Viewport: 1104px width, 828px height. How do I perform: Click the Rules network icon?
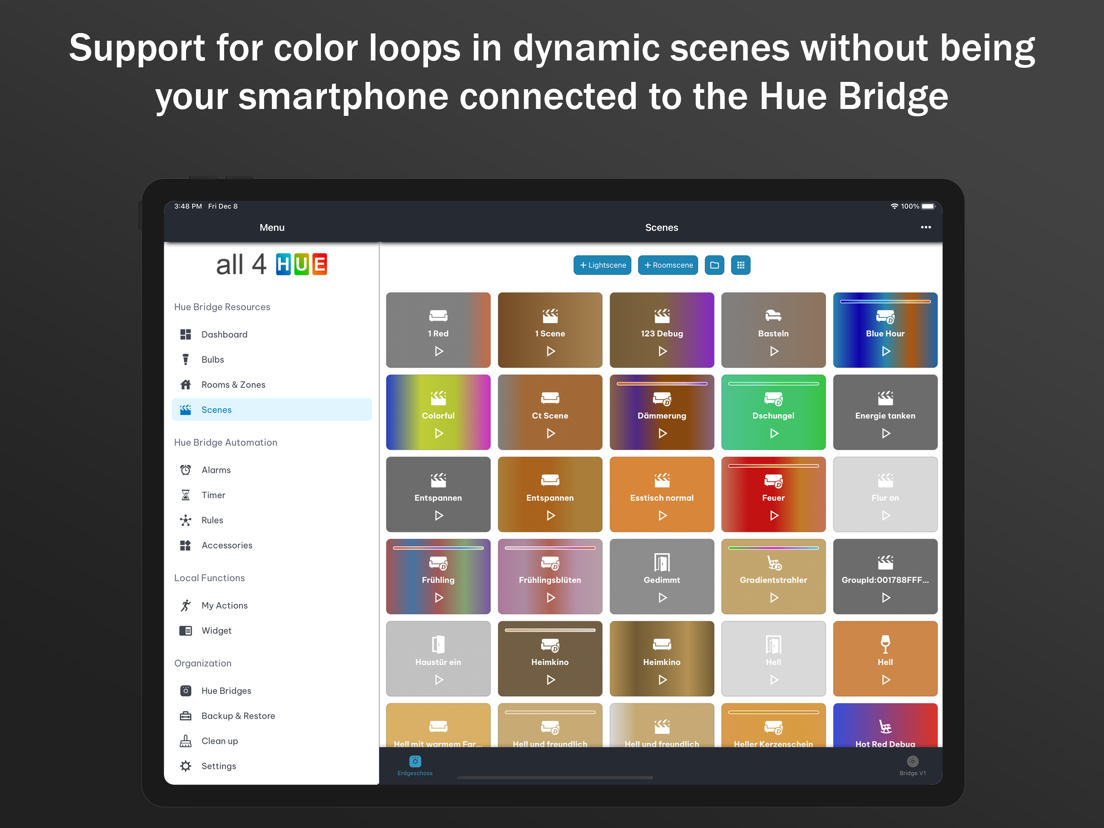click(x=185, y=520)
